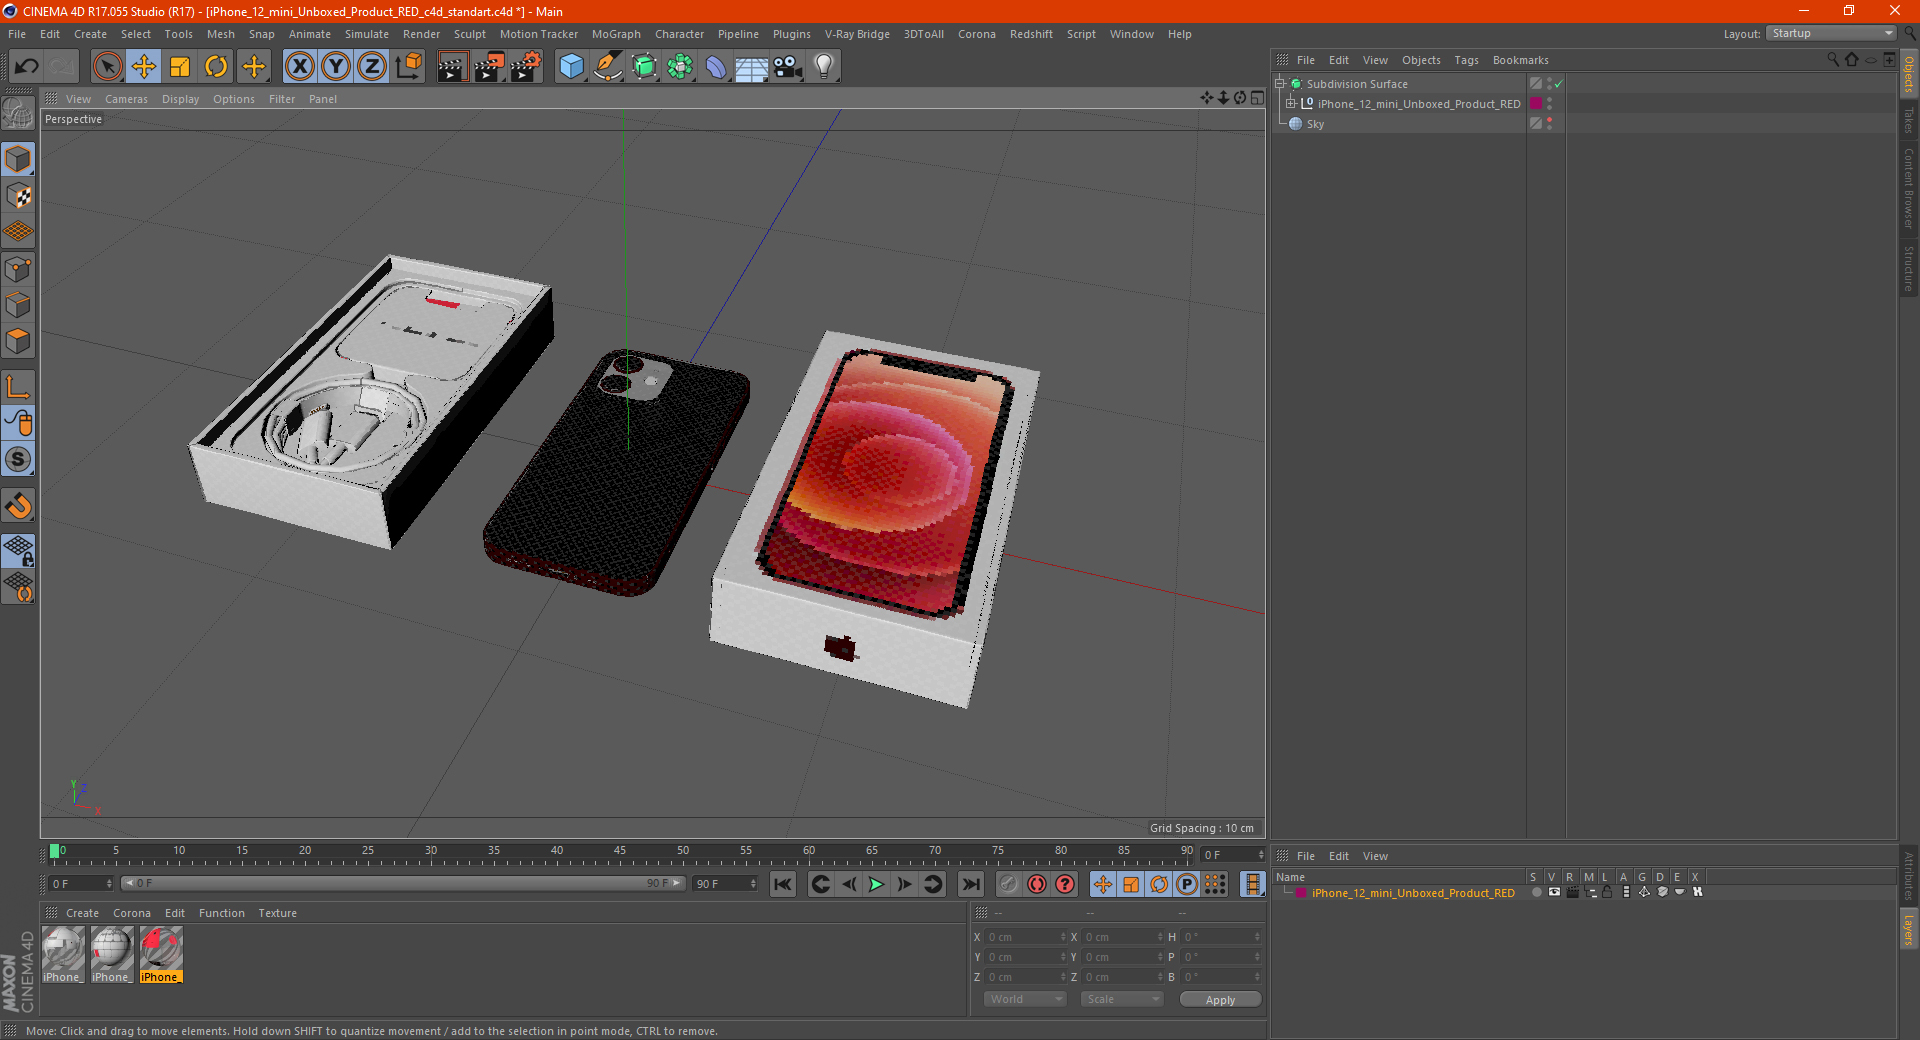
Task: Select the third iPhone material thumbnail
Action: (161, 954)
